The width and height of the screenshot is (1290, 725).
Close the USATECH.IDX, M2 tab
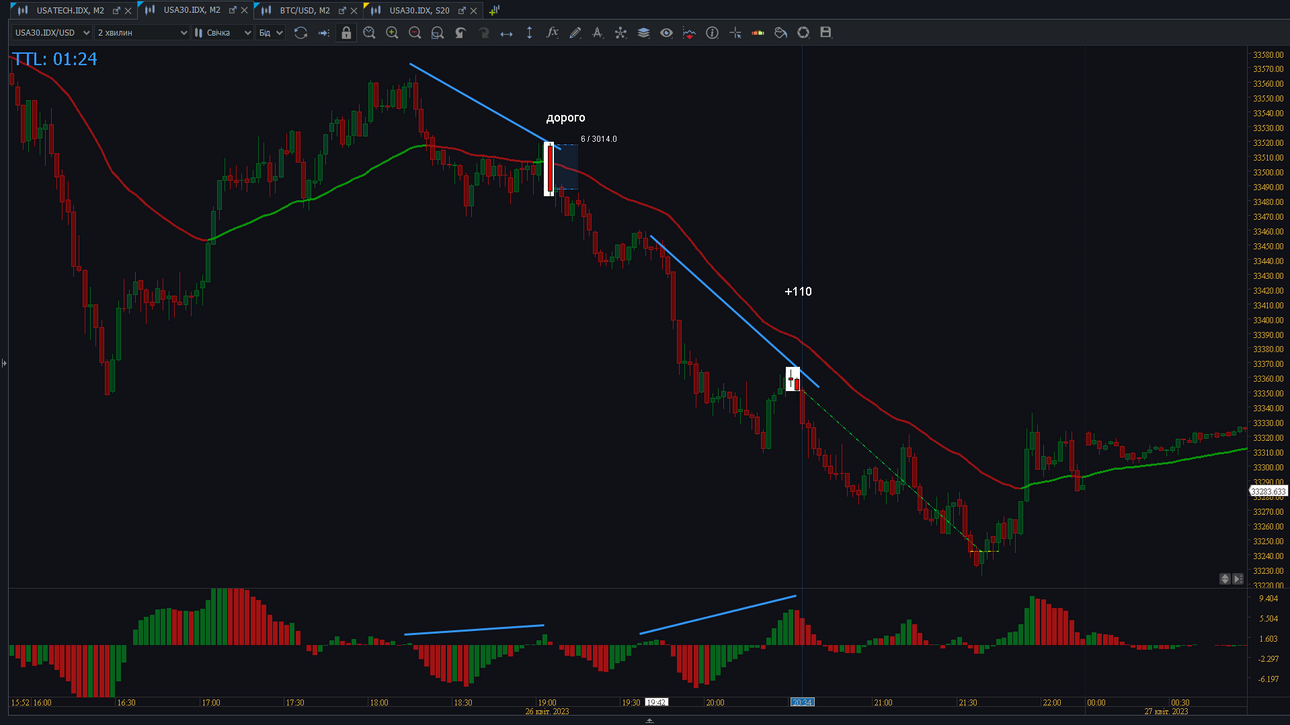click(x=127, y=10)
